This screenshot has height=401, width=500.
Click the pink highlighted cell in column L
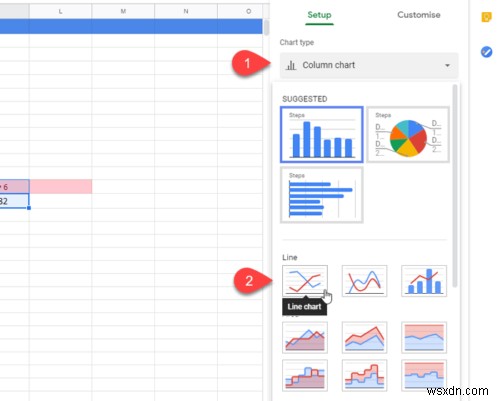click(x=61, y=187)
